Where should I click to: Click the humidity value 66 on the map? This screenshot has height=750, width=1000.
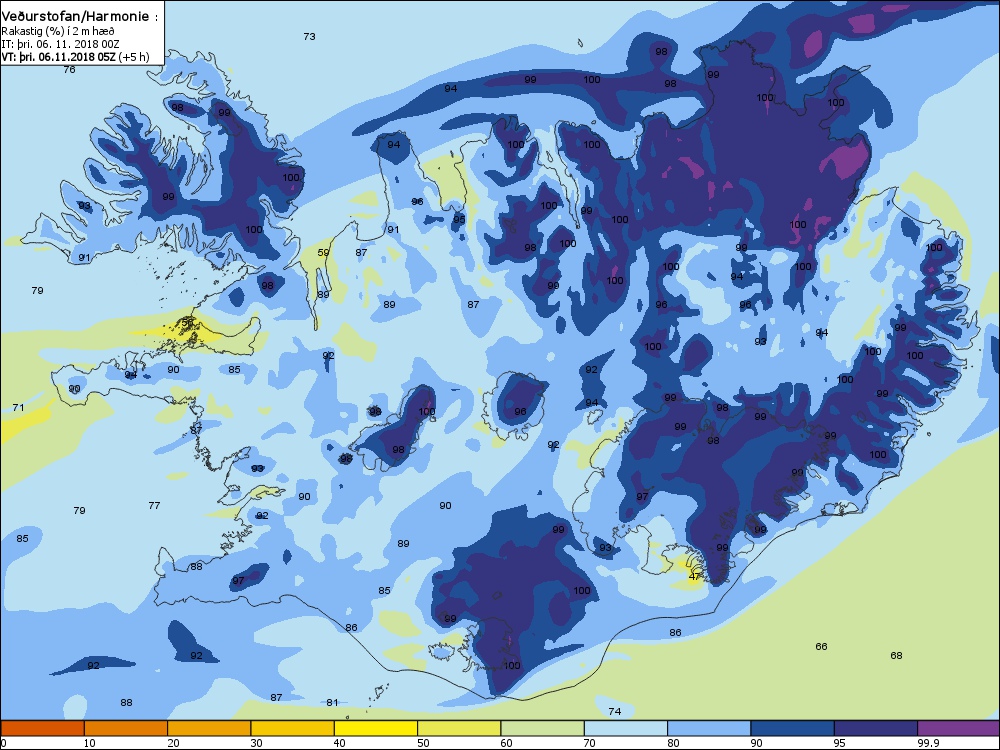821,647
